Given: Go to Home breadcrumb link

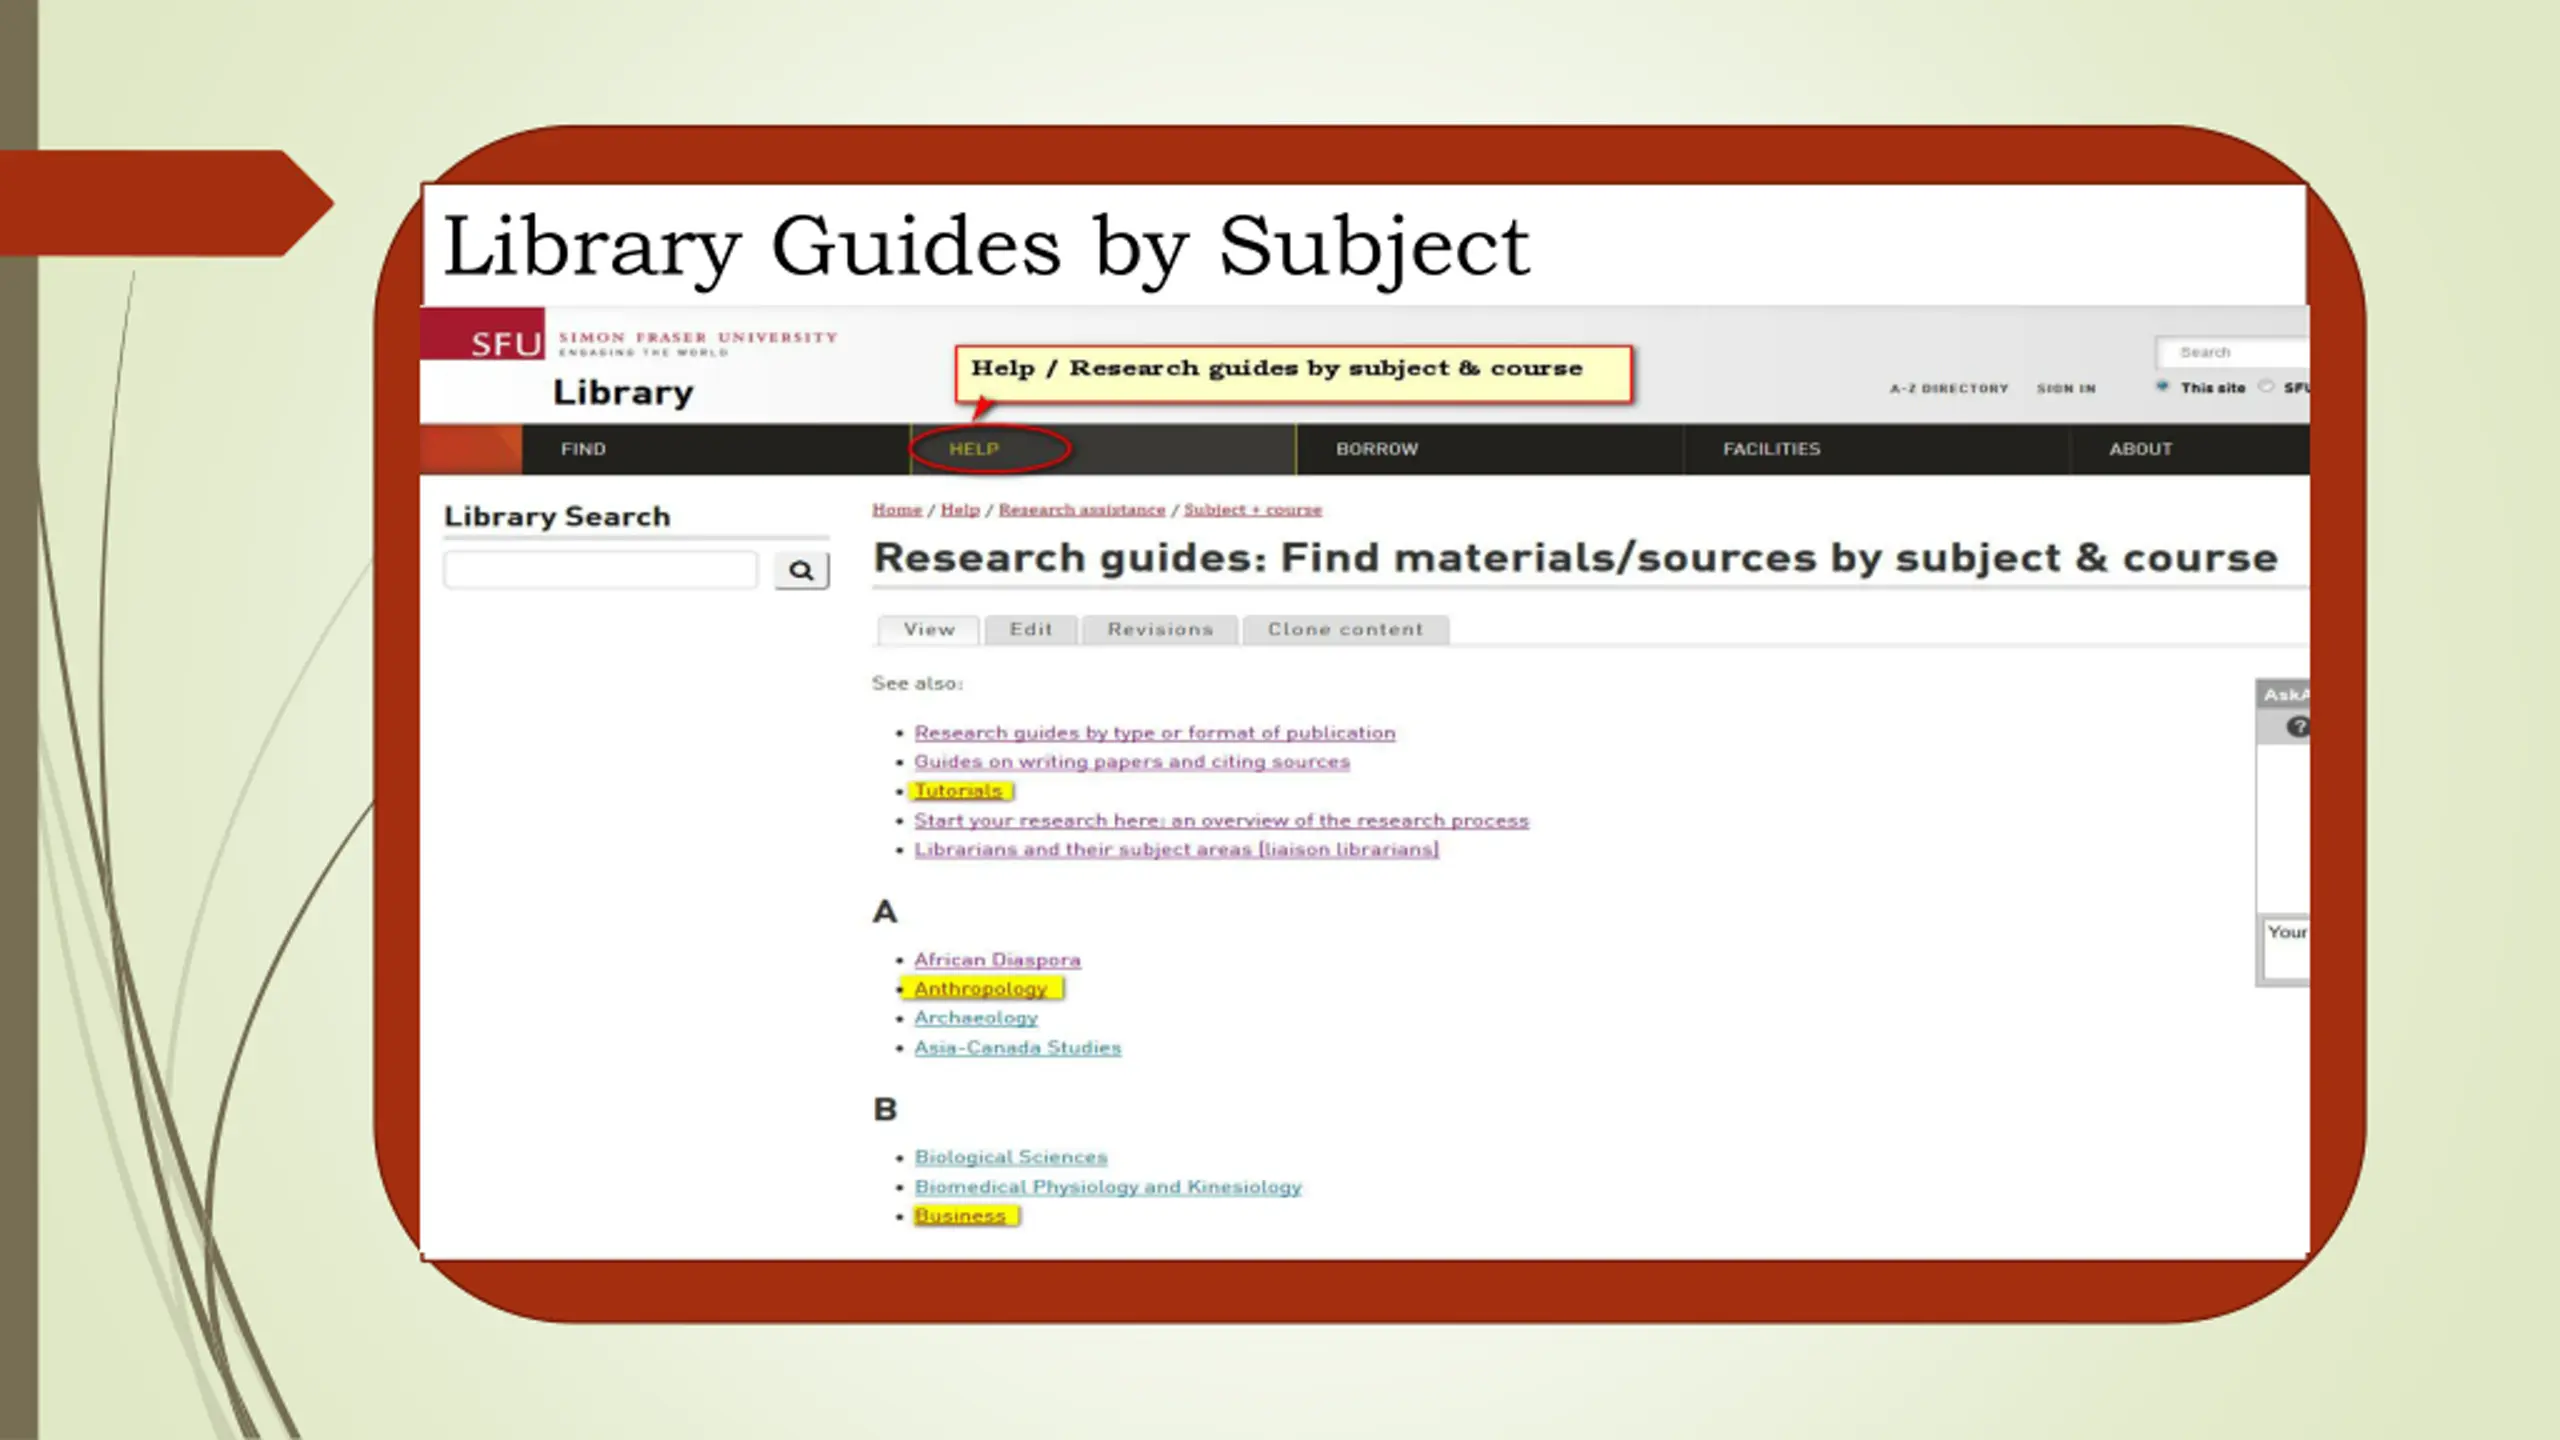Looking at the screenshot, I should click(x=897, y=509).
